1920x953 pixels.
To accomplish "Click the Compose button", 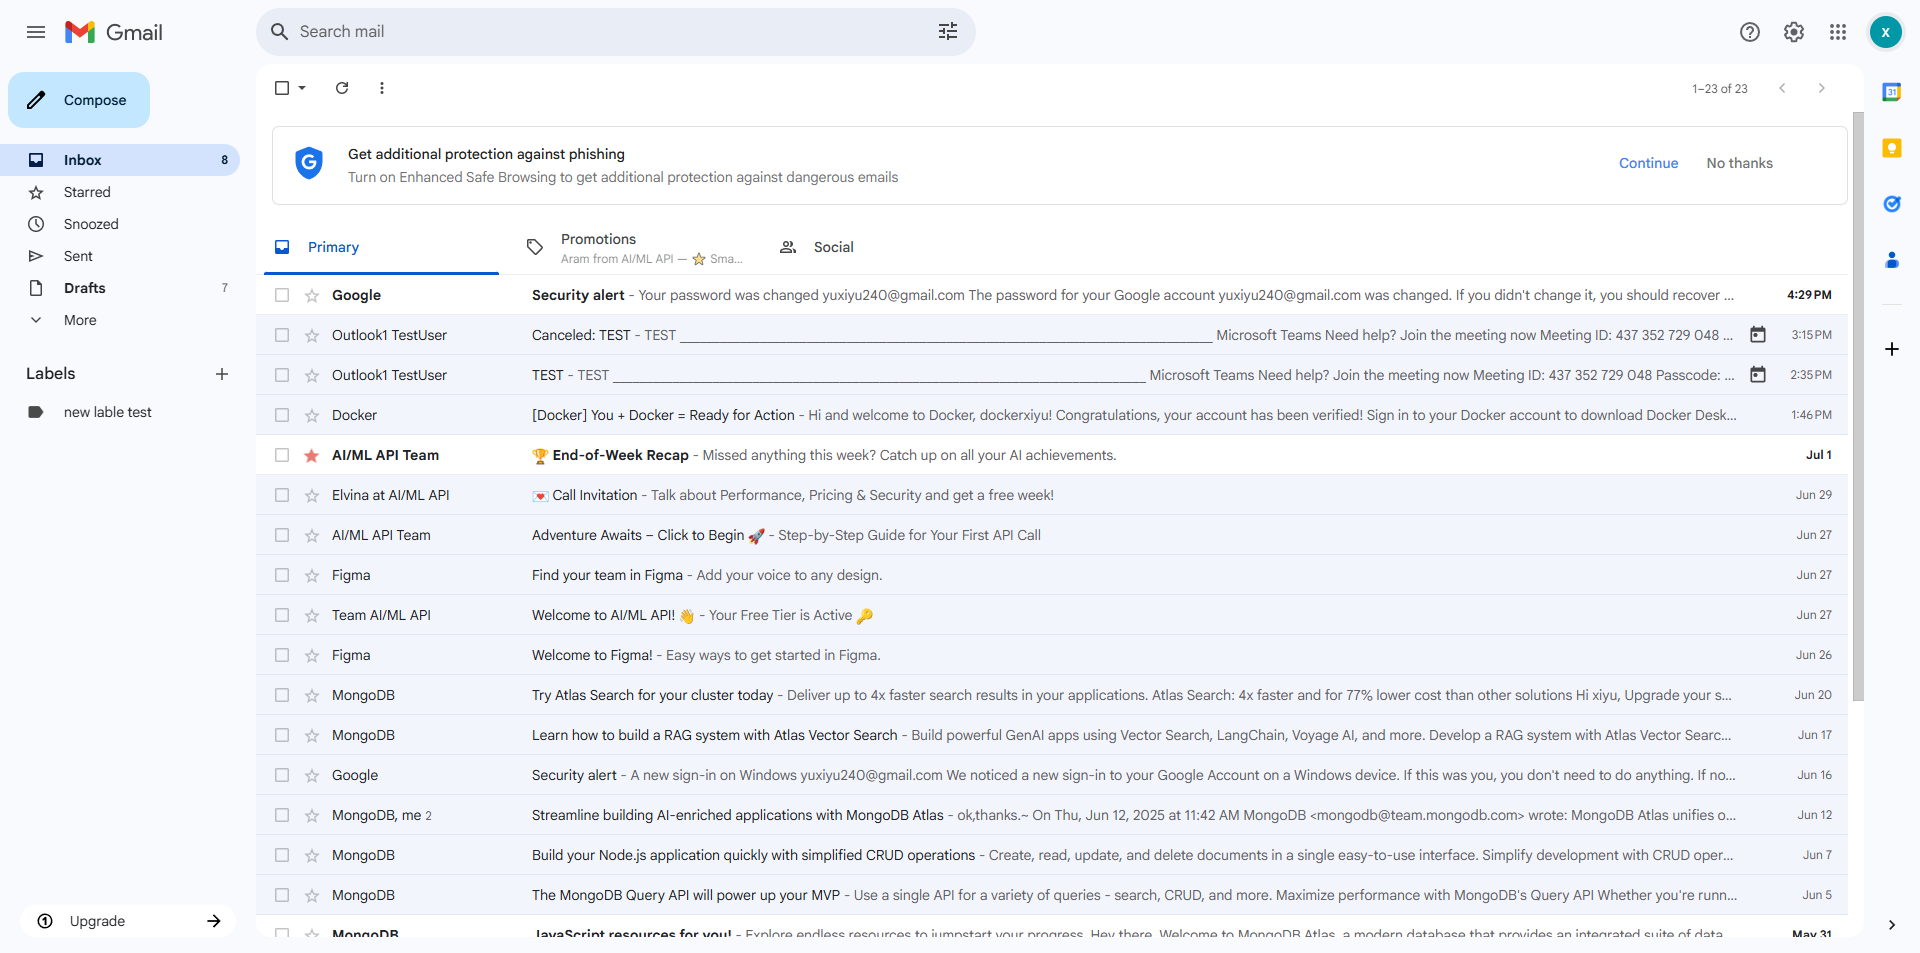I will point(79,100).
